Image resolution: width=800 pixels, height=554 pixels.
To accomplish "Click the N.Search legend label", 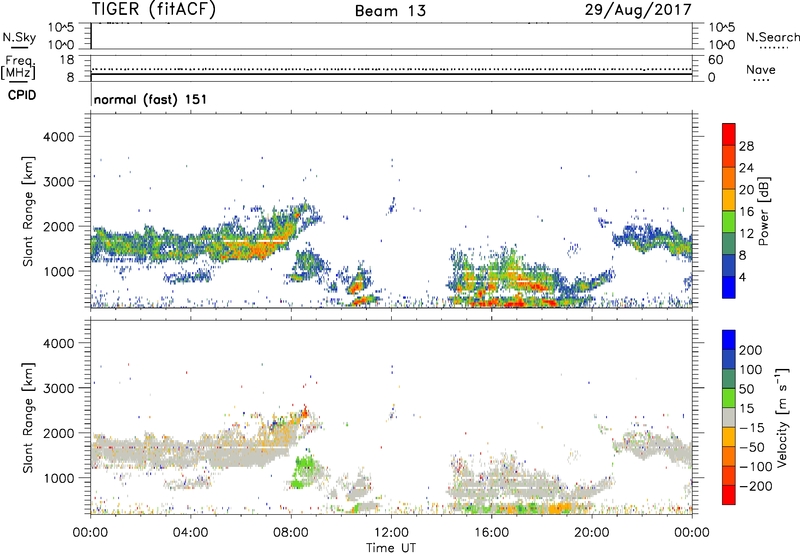I will (773, 37).
